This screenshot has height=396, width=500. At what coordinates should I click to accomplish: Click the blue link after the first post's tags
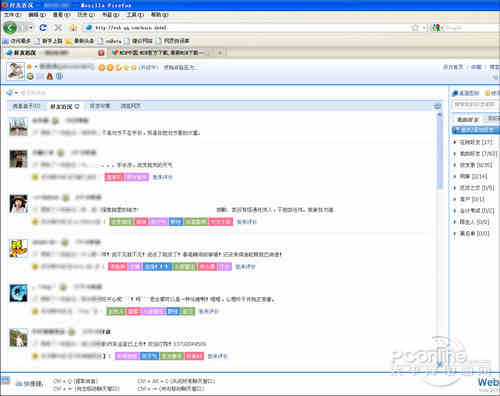pyautogui.click(x=162, y=177)
